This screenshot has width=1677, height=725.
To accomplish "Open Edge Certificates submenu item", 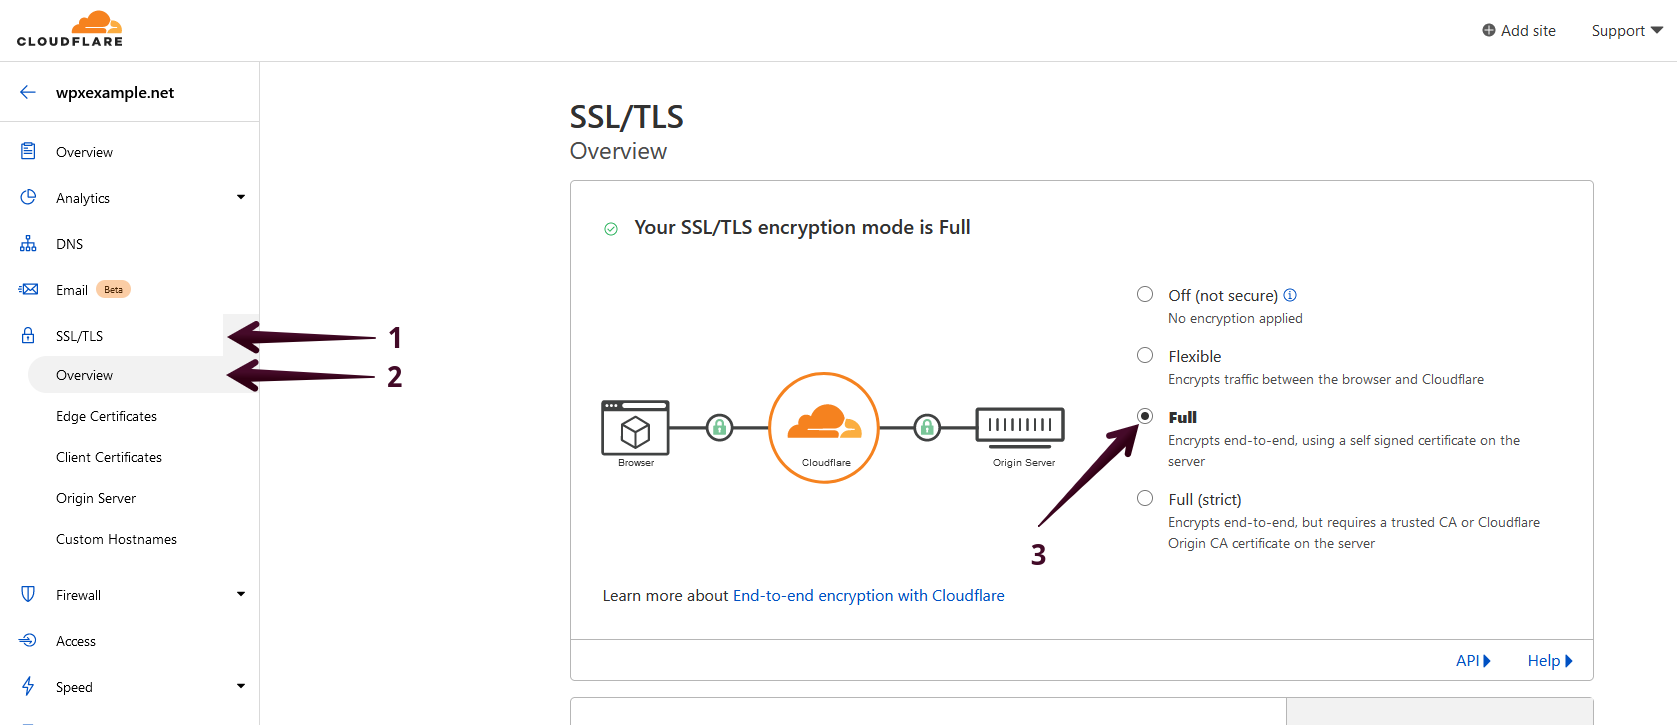I will coord(106,416).
